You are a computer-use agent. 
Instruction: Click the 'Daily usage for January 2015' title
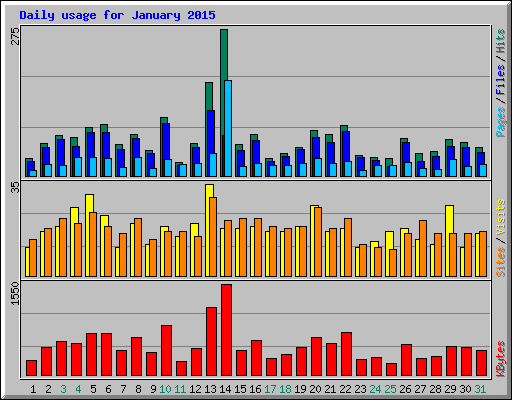click(117, 15)
